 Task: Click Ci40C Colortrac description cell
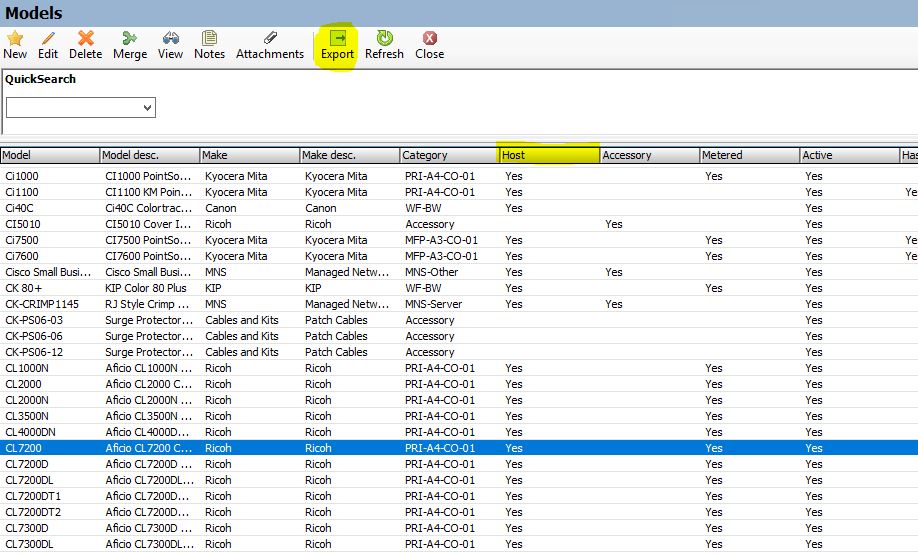tap(149, 208)
